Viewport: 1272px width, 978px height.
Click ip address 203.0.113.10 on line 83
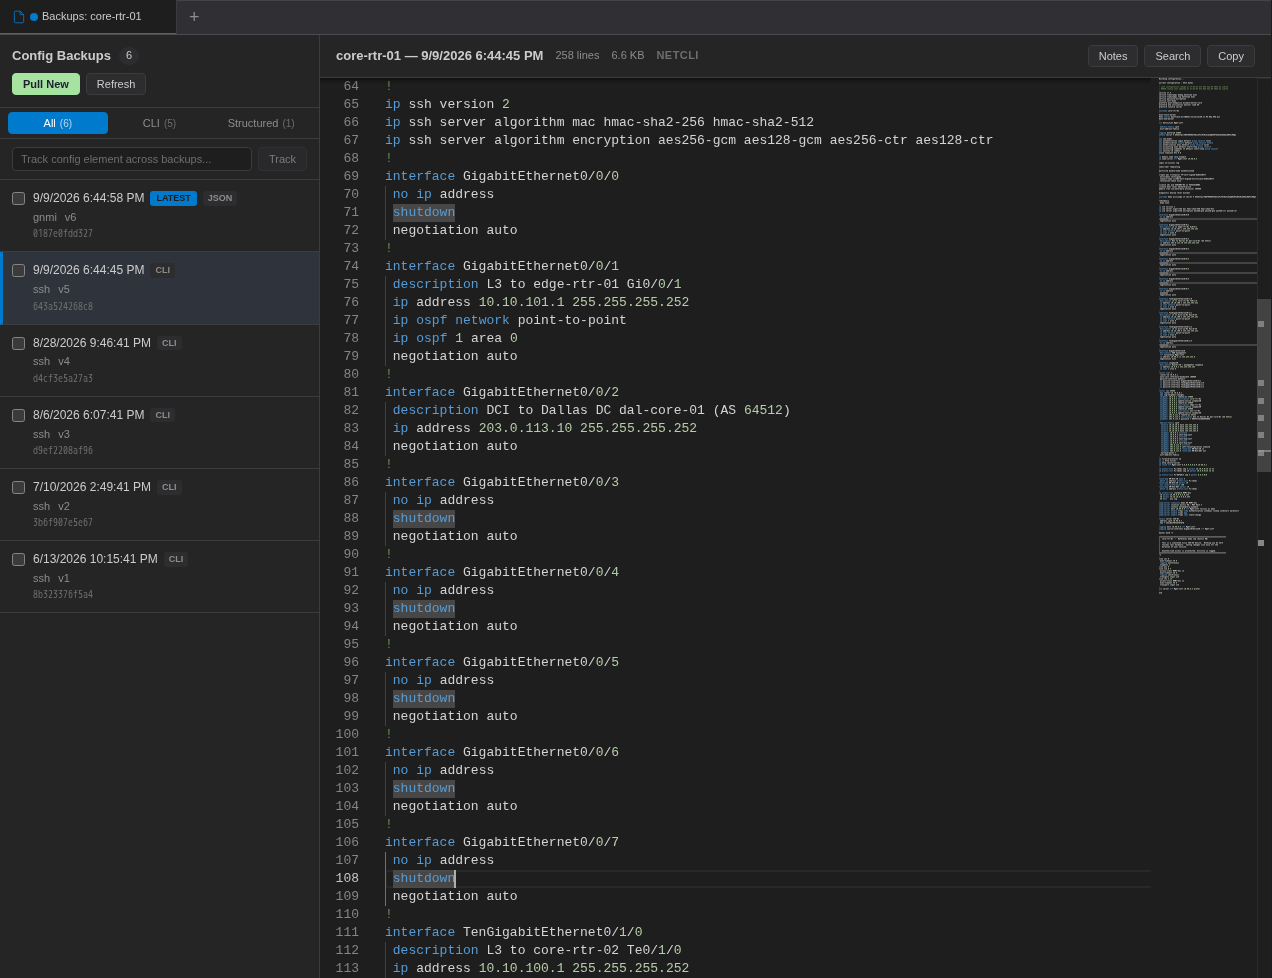tap(545, 428)
